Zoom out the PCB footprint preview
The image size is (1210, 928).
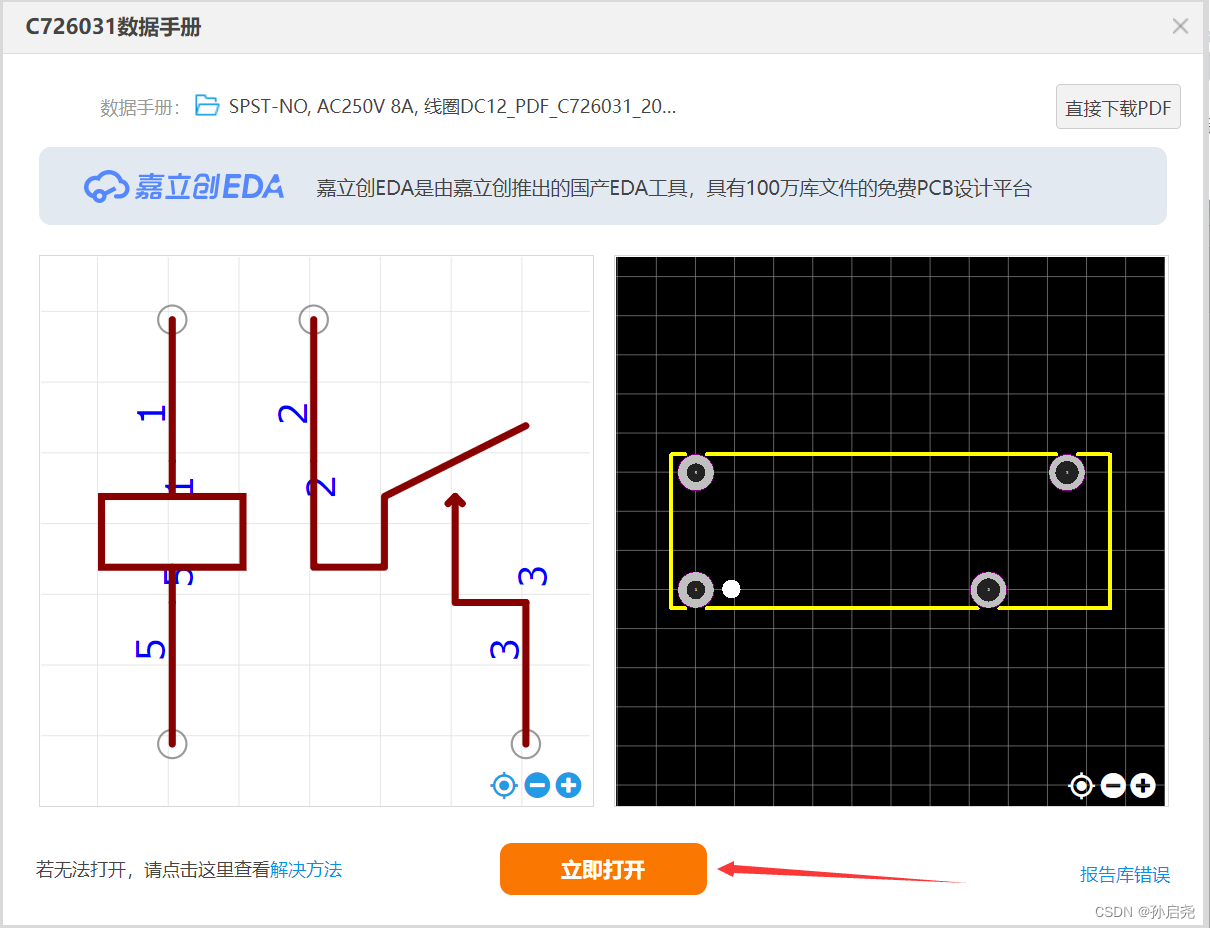1113,786
